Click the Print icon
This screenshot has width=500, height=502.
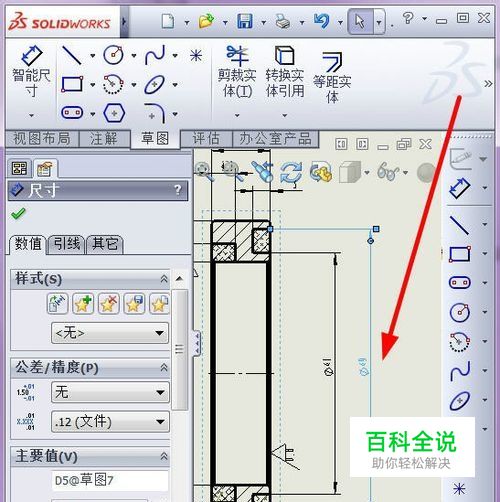283,21
